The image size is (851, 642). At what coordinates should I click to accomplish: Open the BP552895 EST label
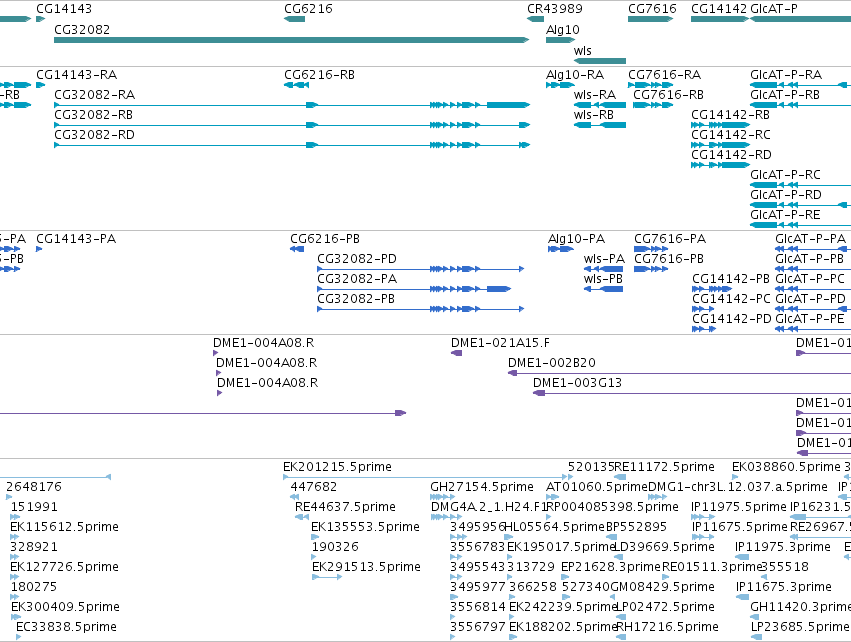click(x=636, y=527)
